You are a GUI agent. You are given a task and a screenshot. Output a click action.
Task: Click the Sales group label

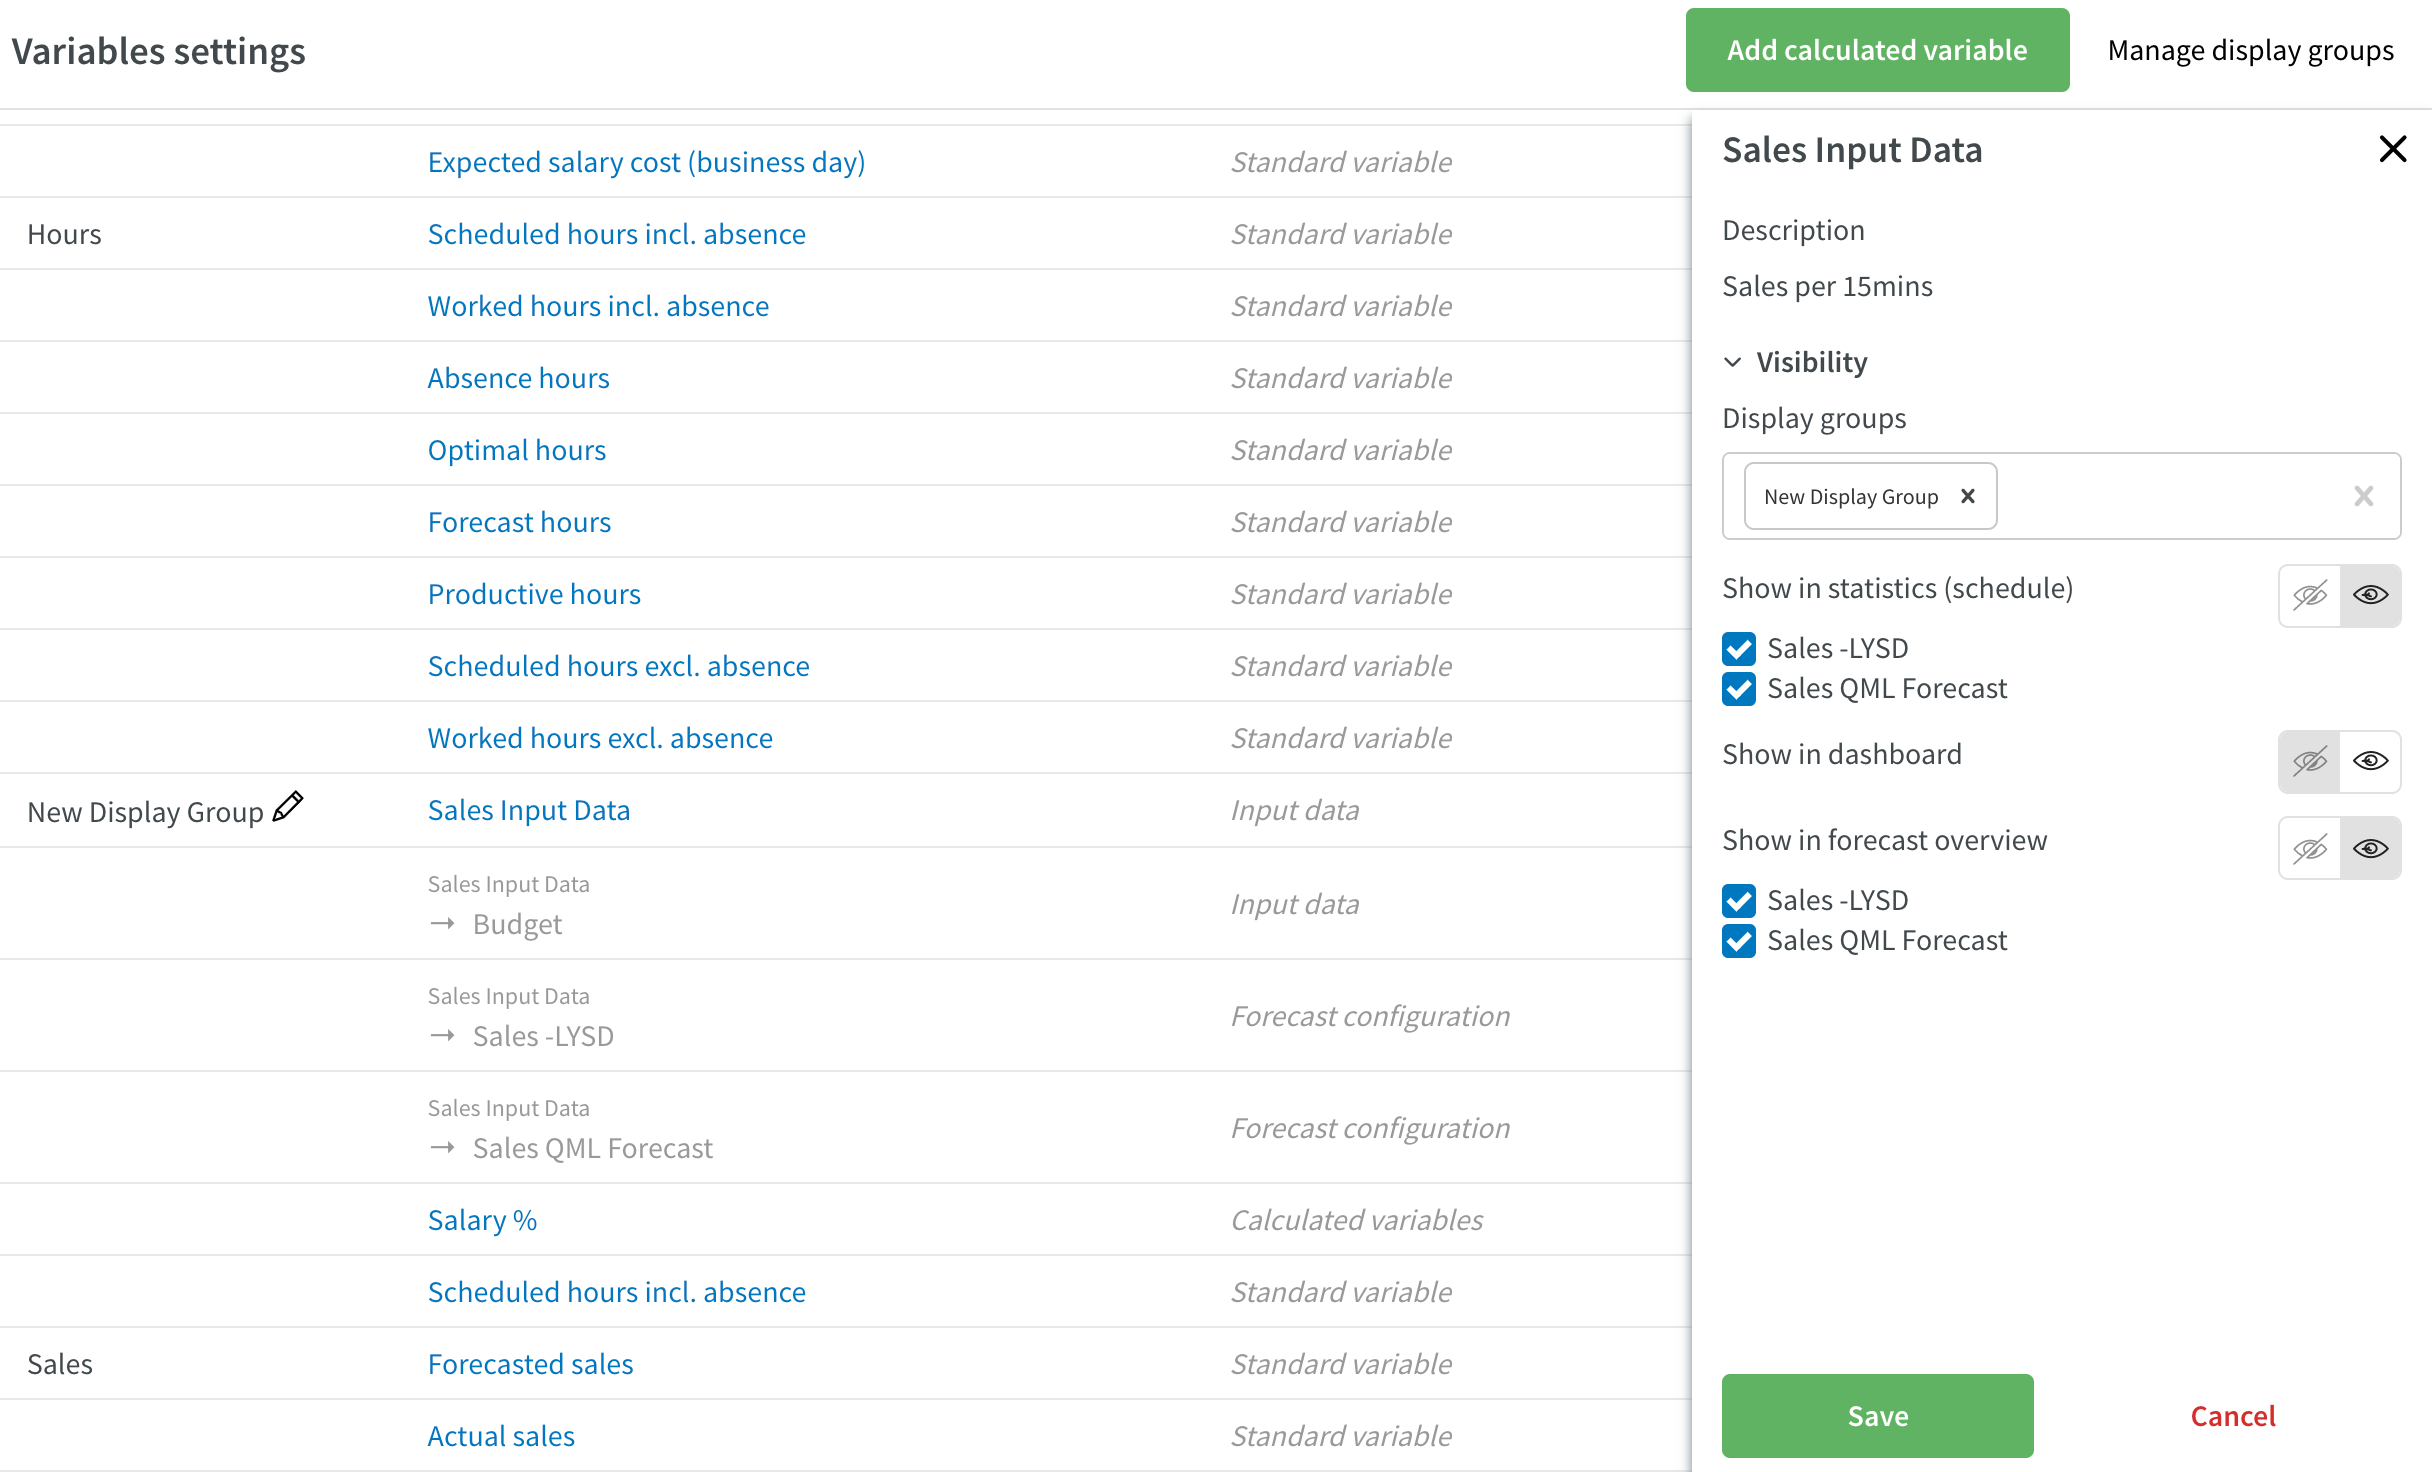(x=60, y=1364)
